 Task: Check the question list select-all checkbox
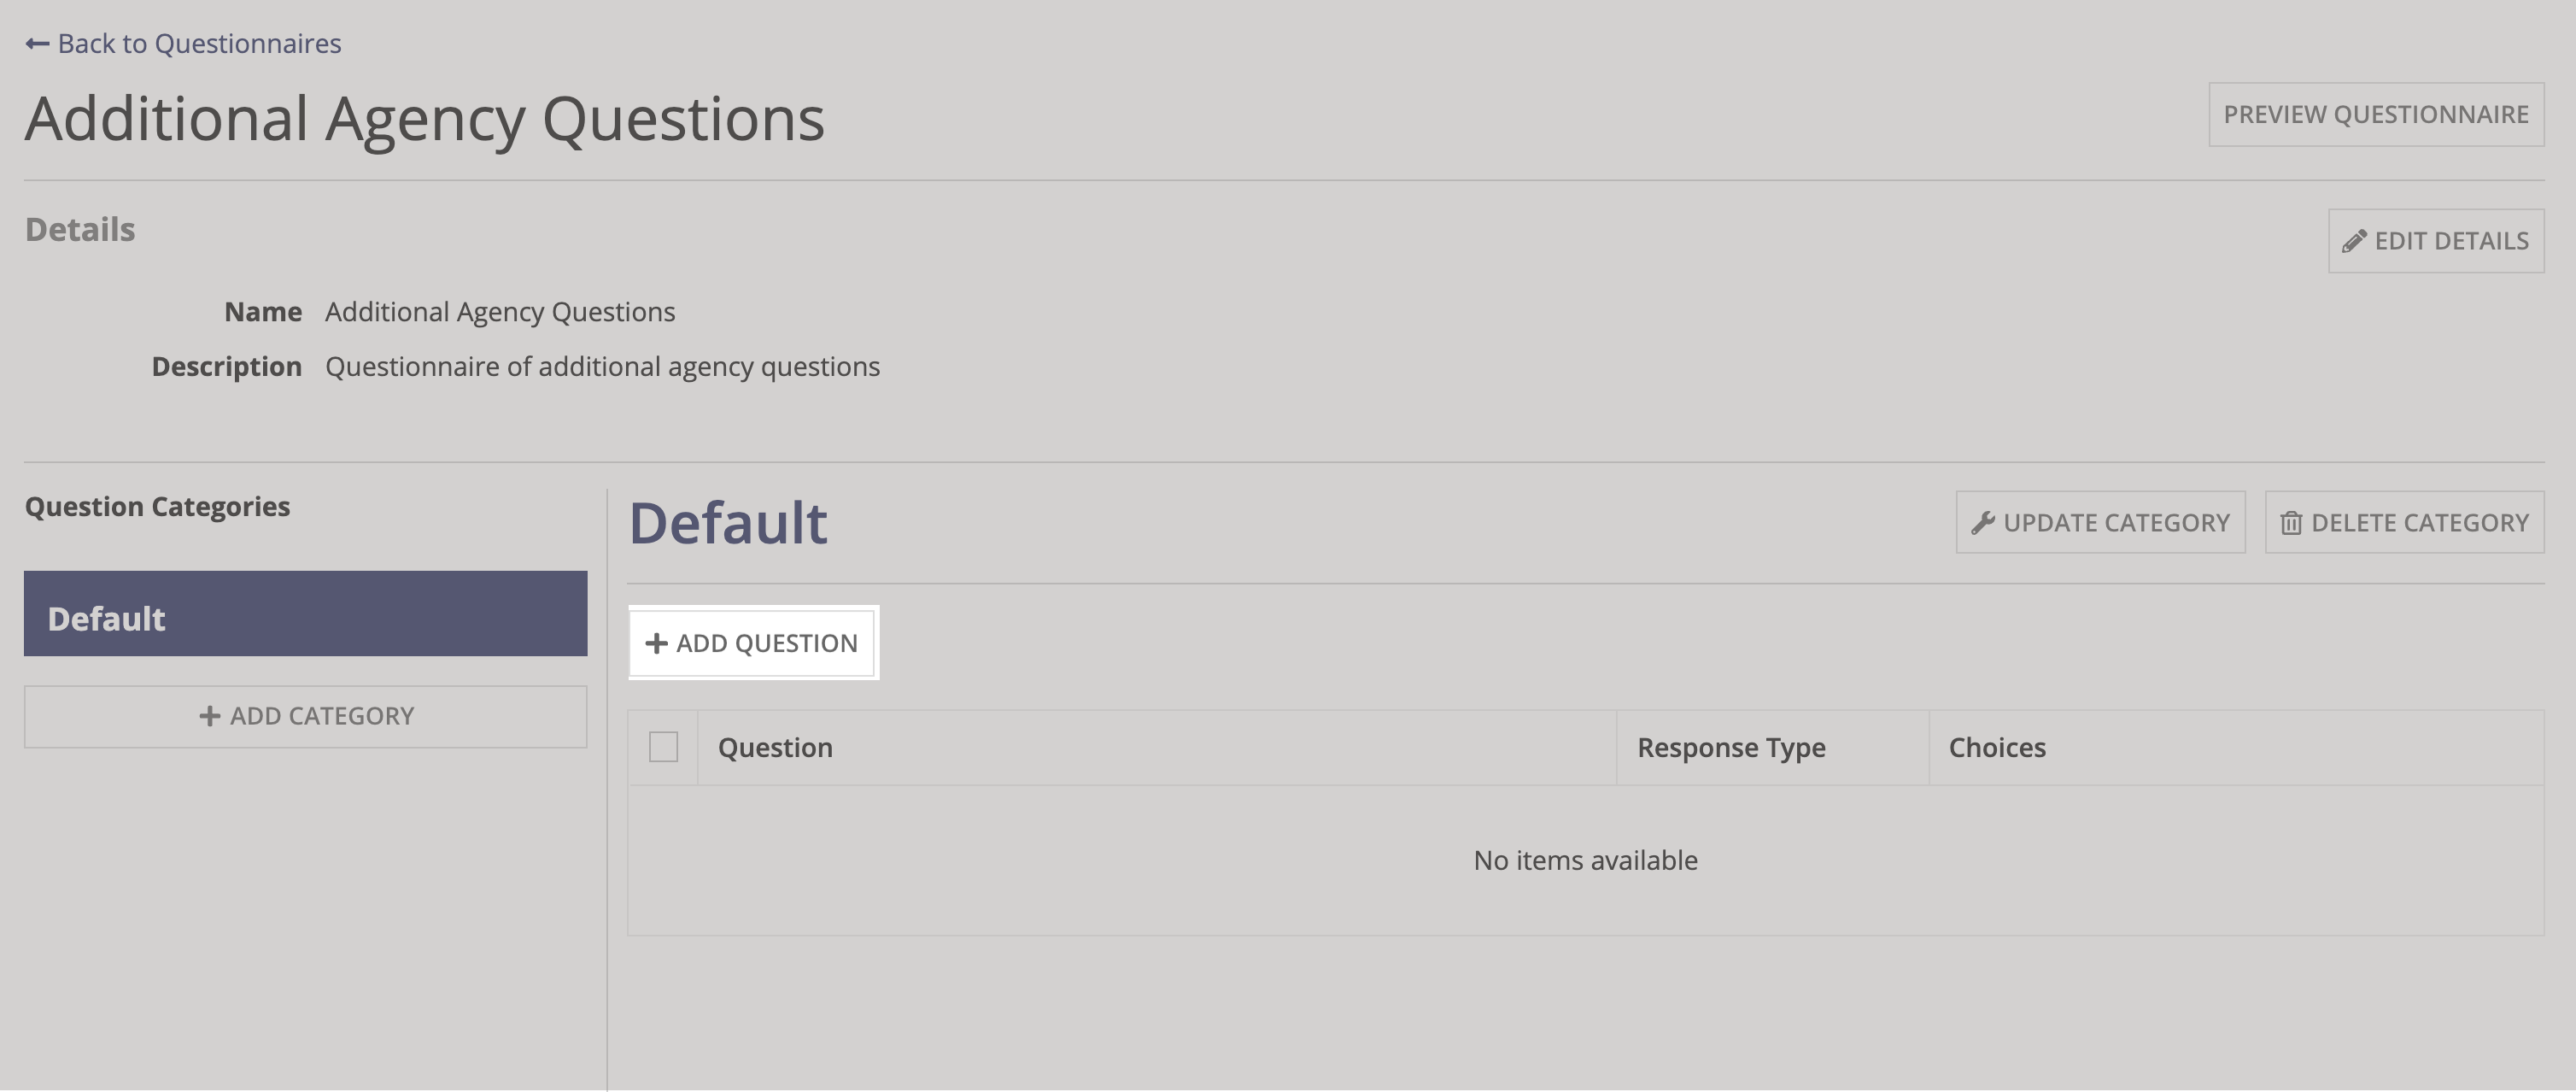[665, 747]
